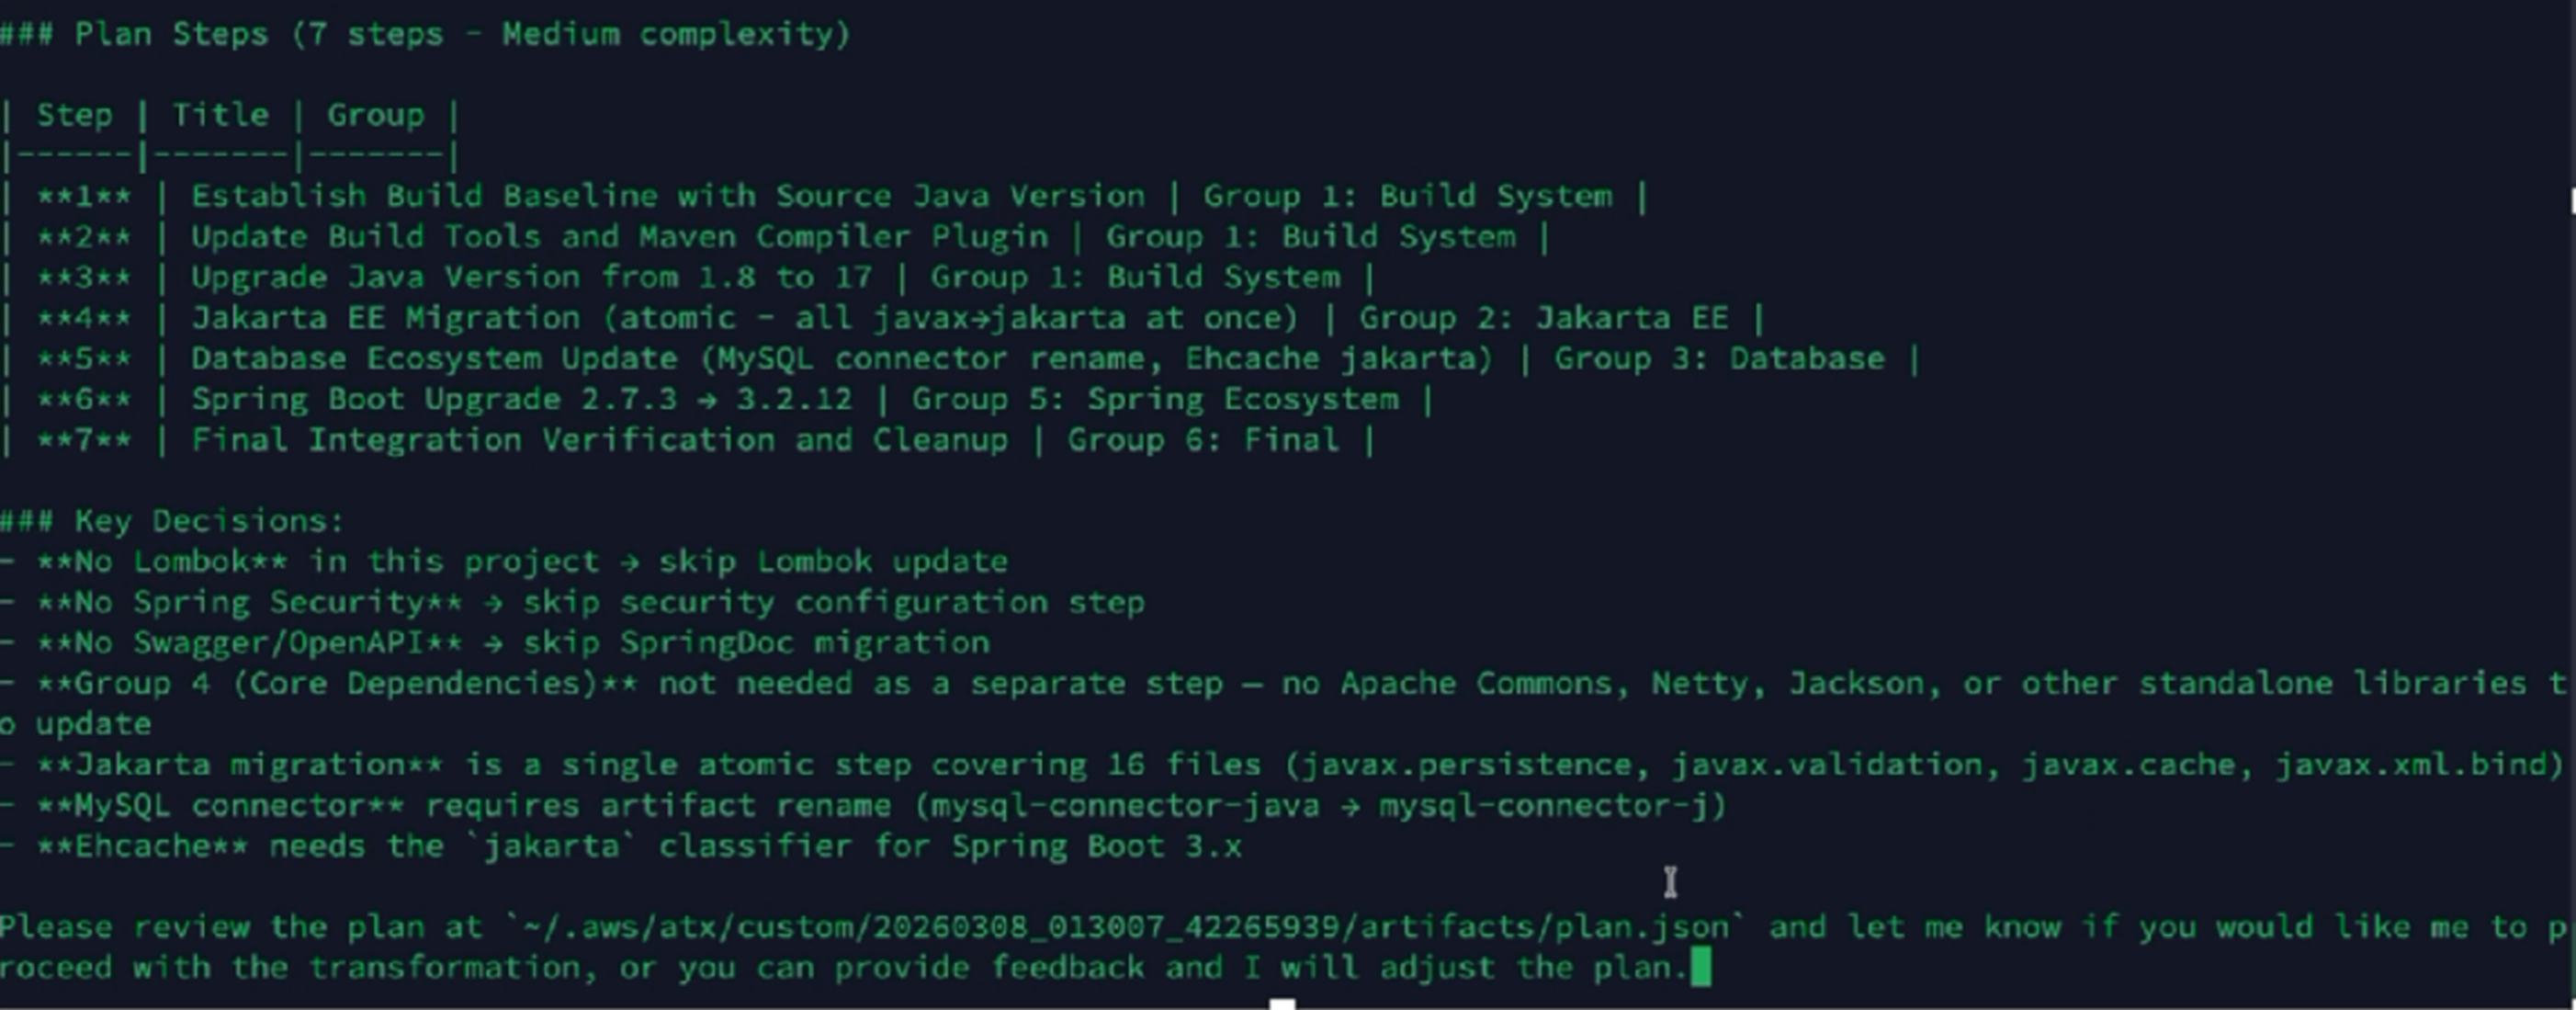Viewport: 2576px width, 1010px height.
Task: Click "Upgrade Java Version" step 3 title
Action: (531, 277)
